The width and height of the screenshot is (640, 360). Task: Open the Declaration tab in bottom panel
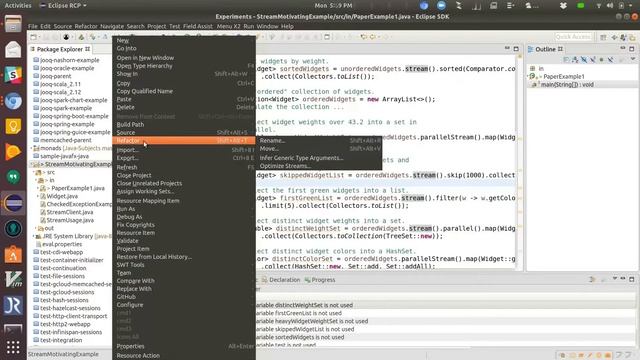(x=281, y=280)
